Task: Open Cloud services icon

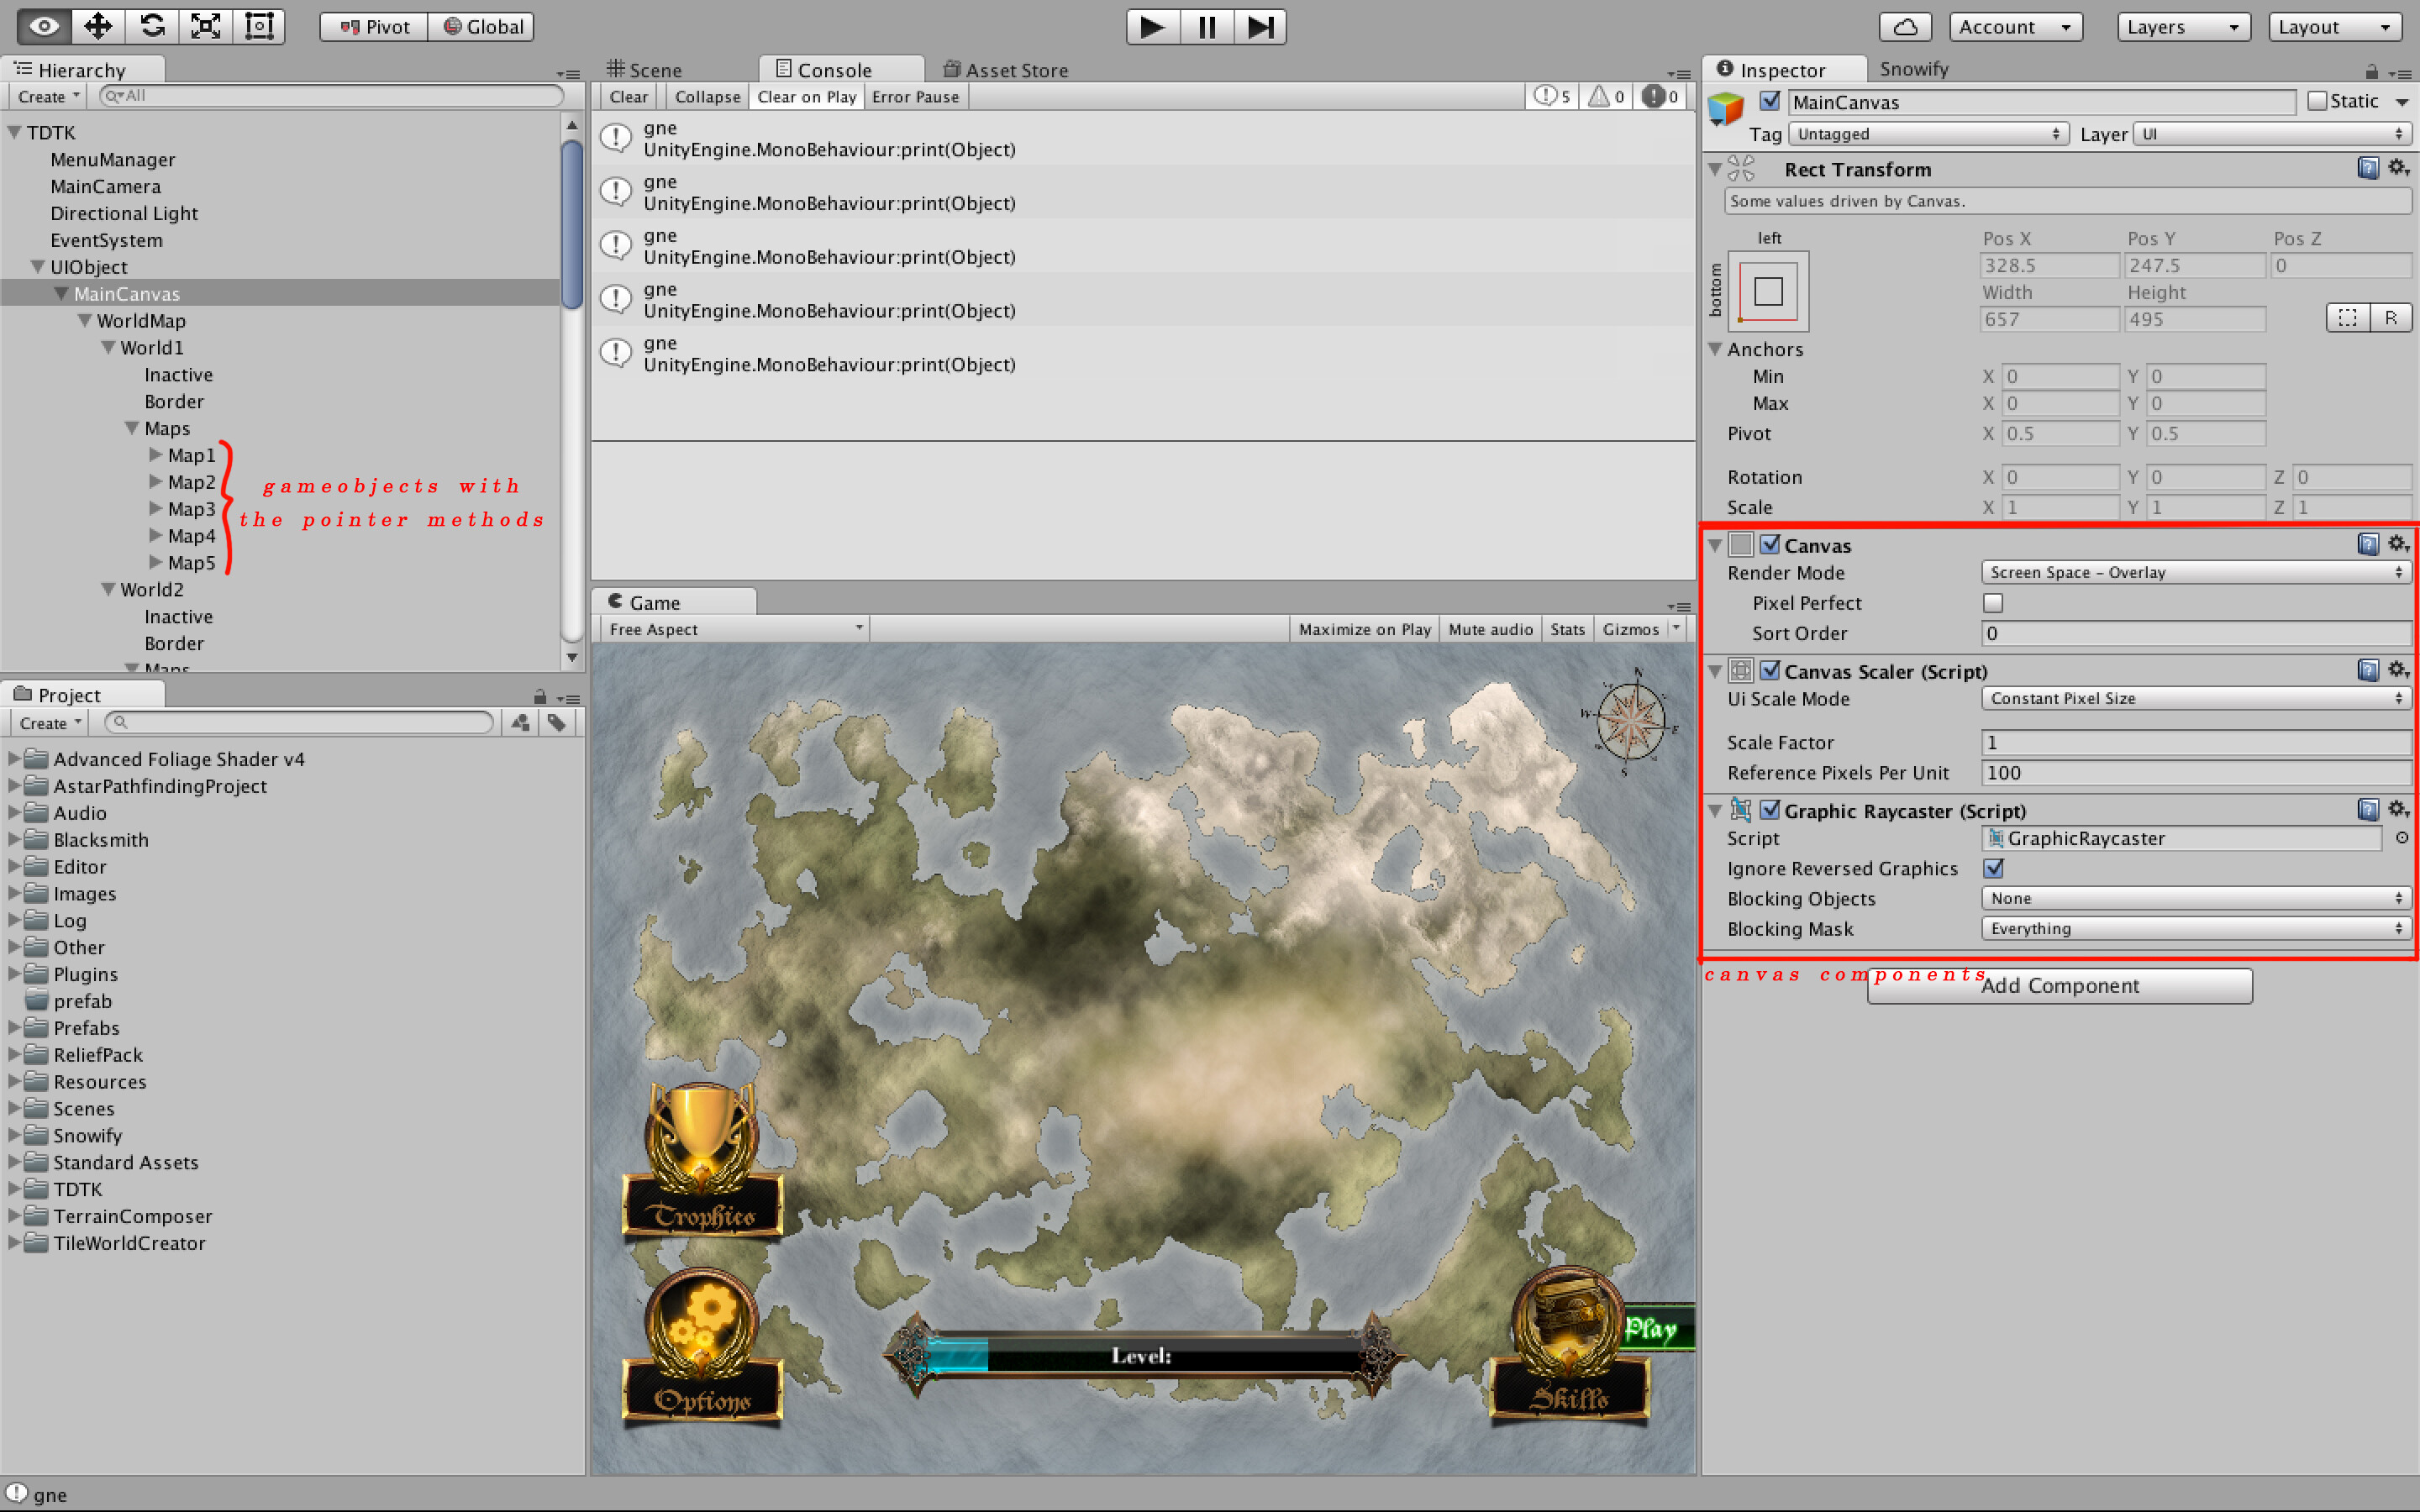Action: [x=1904, y=27]
